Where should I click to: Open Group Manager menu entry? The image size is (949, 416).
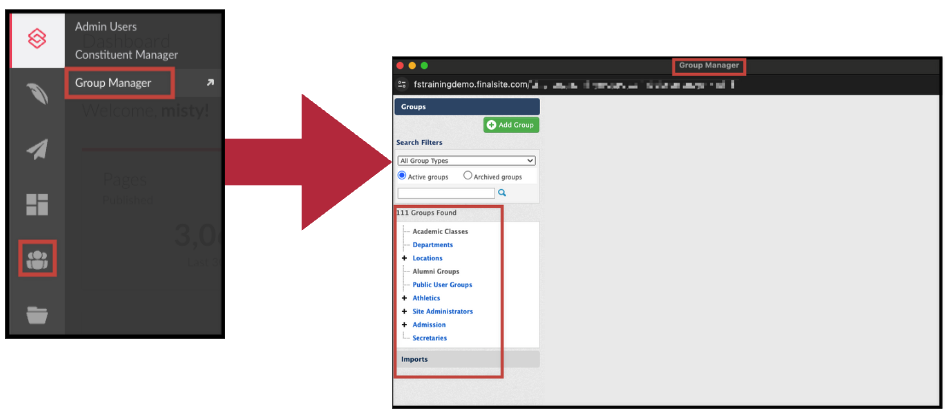click(x=113, y=83)
